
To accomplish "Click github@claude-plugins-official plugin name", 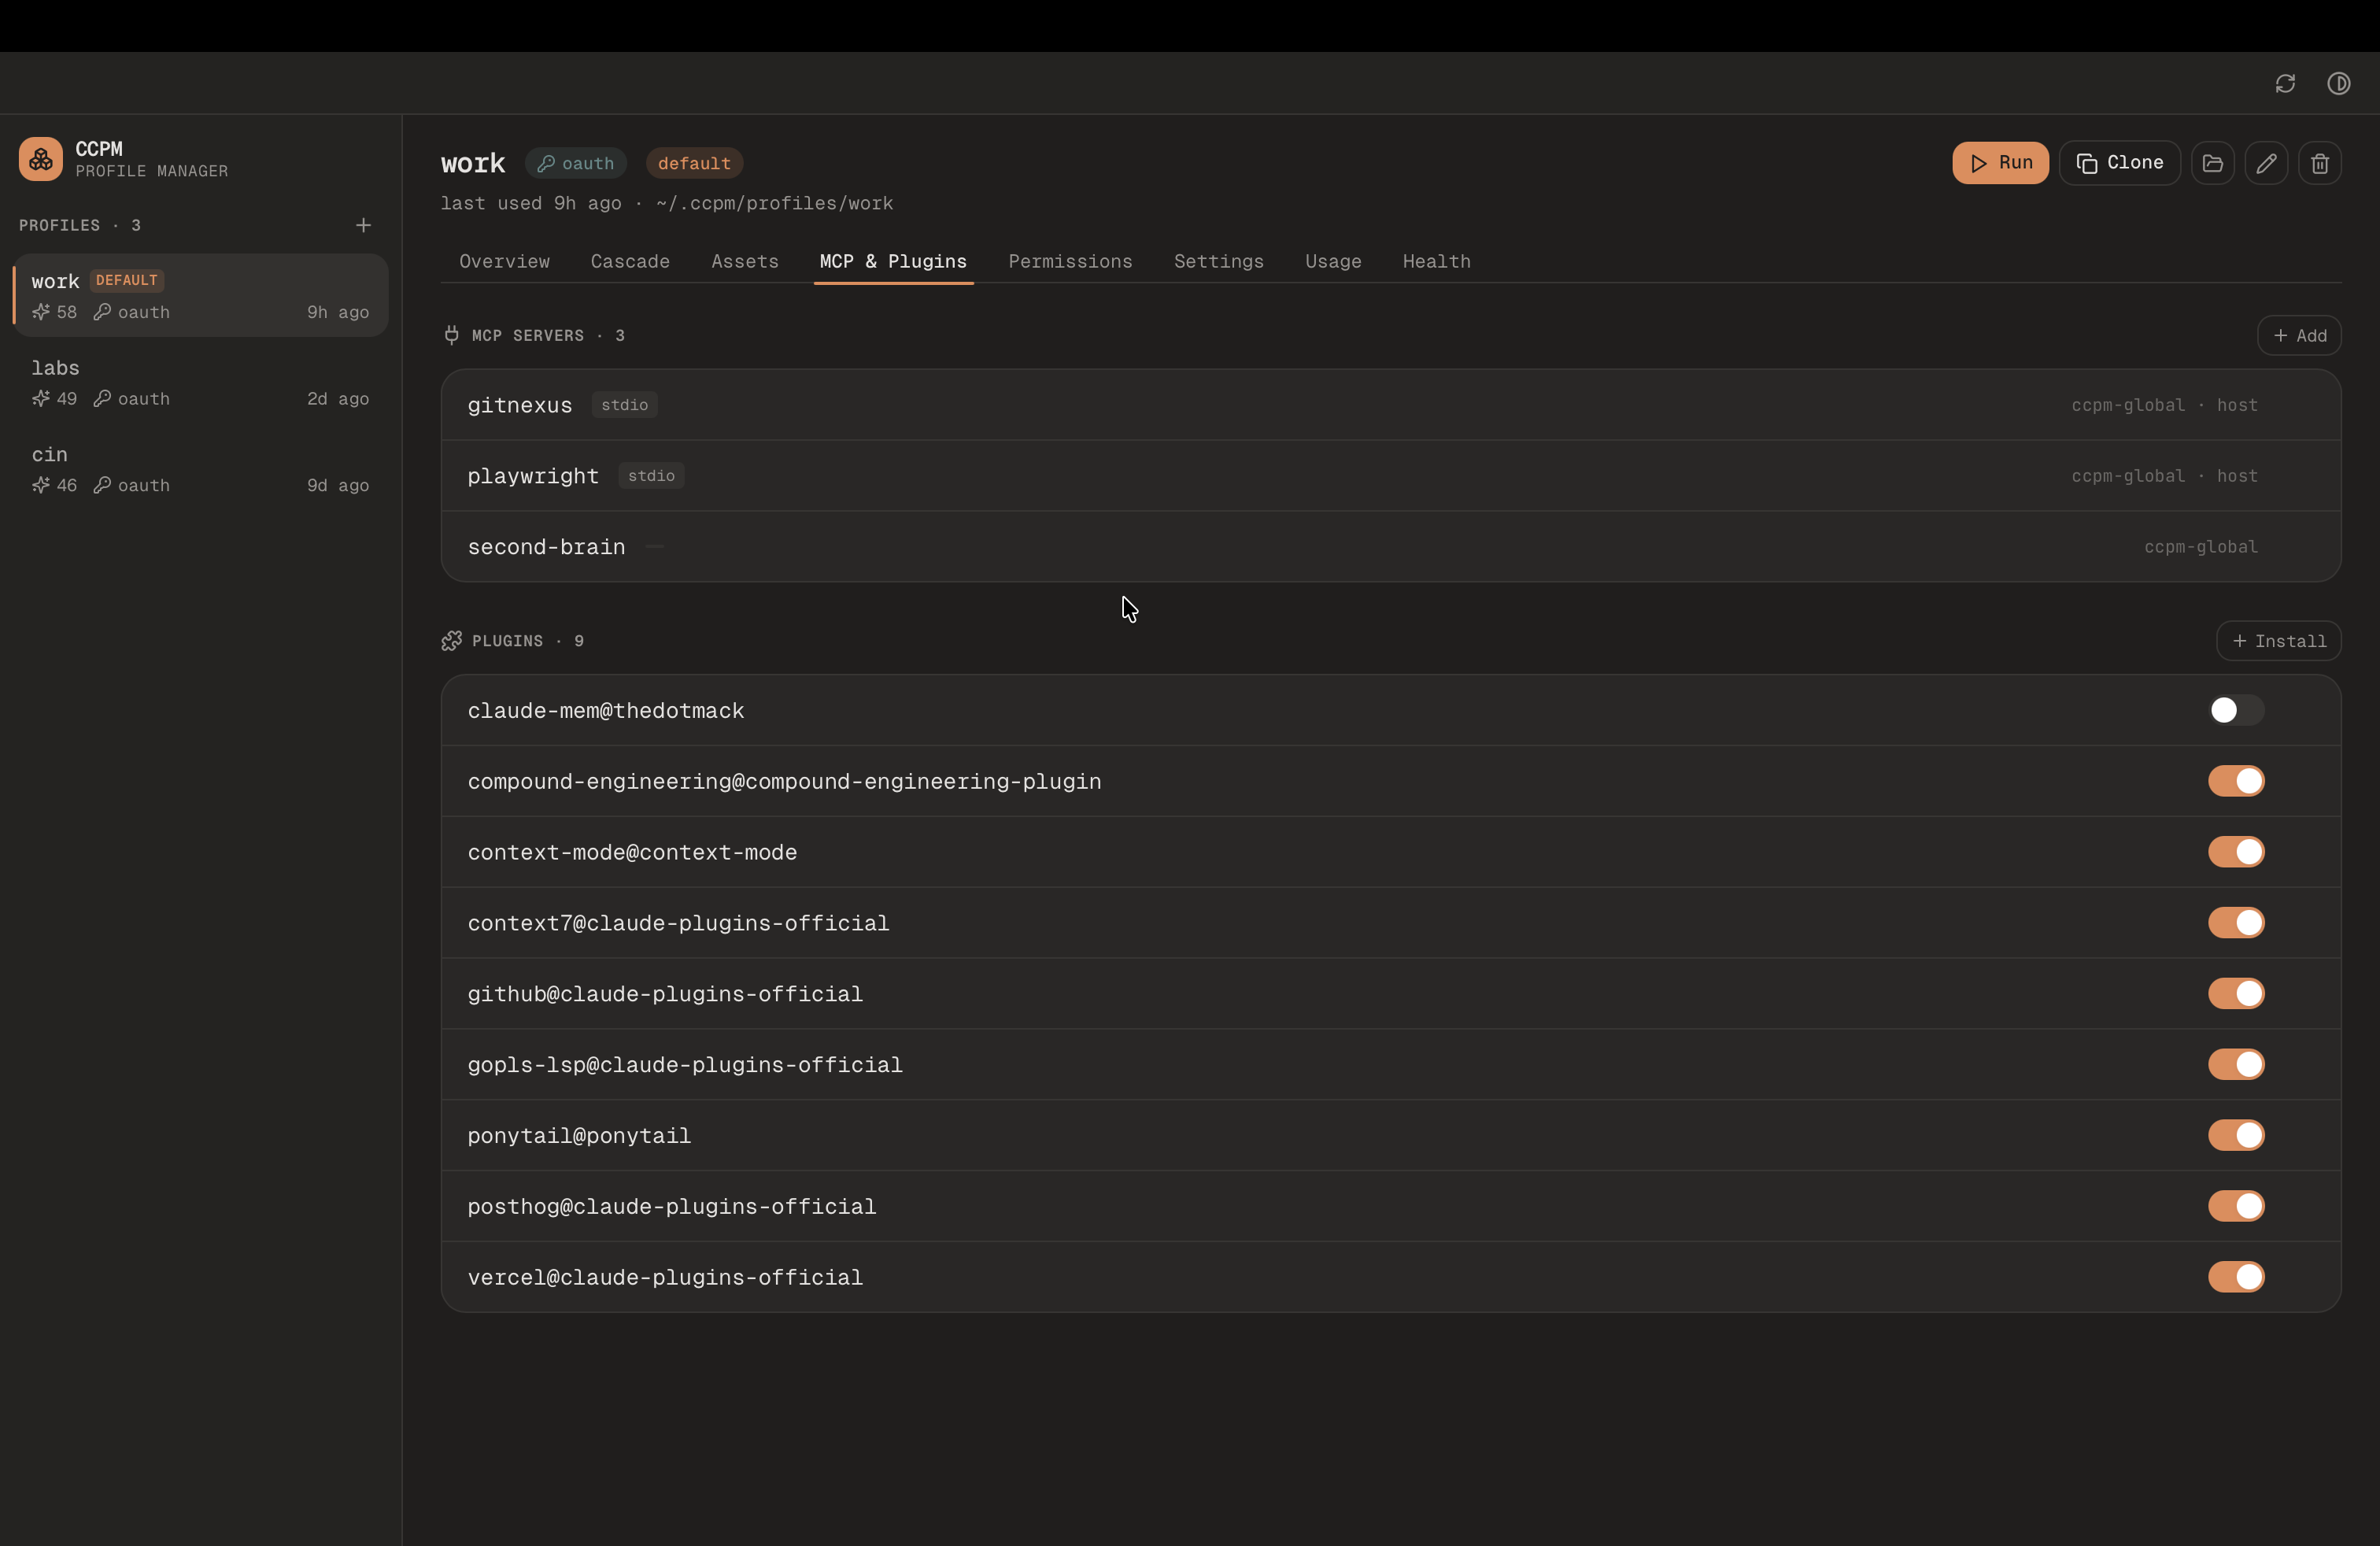I will [x=665, y=994].
